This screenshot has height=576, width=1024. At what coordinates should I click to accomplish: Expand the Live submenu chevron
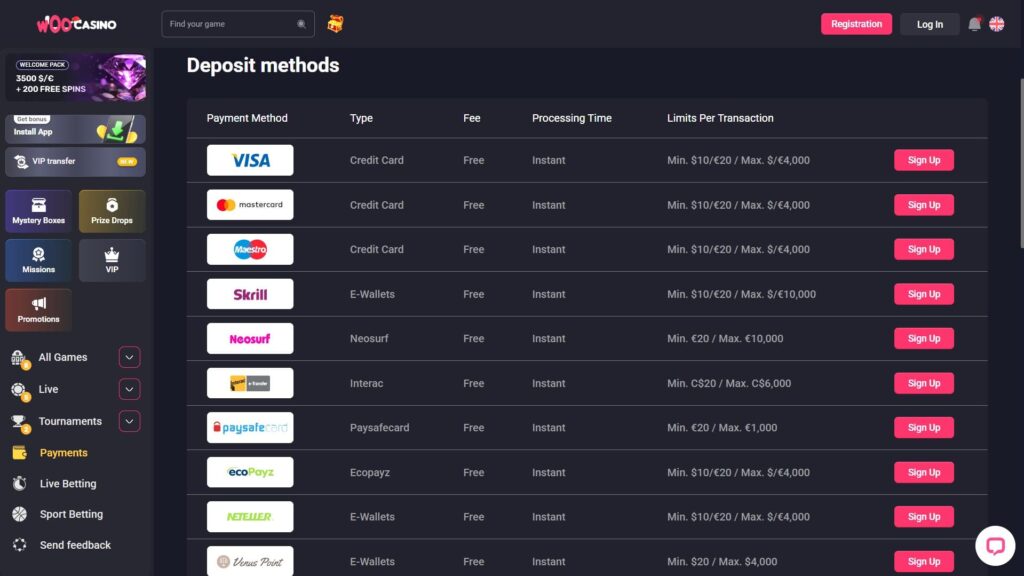pyautogui.click(x=129, y=389)
